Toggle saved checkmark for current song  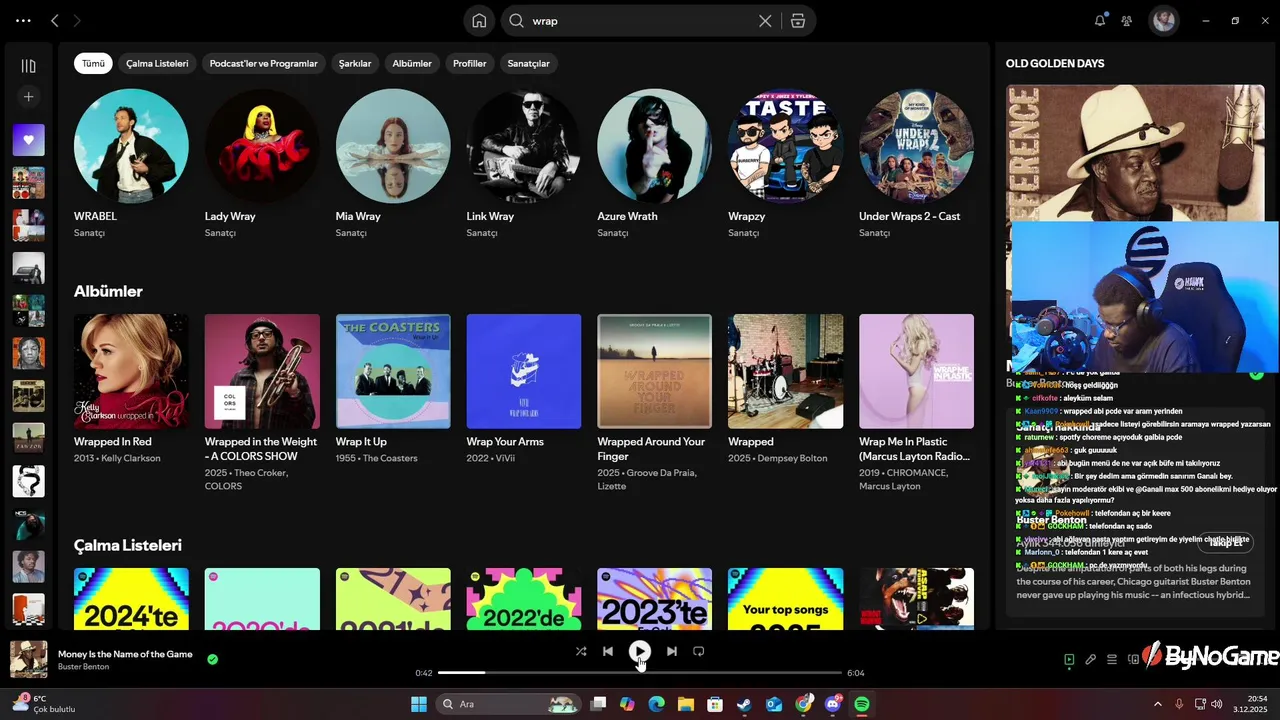(212, 659)
